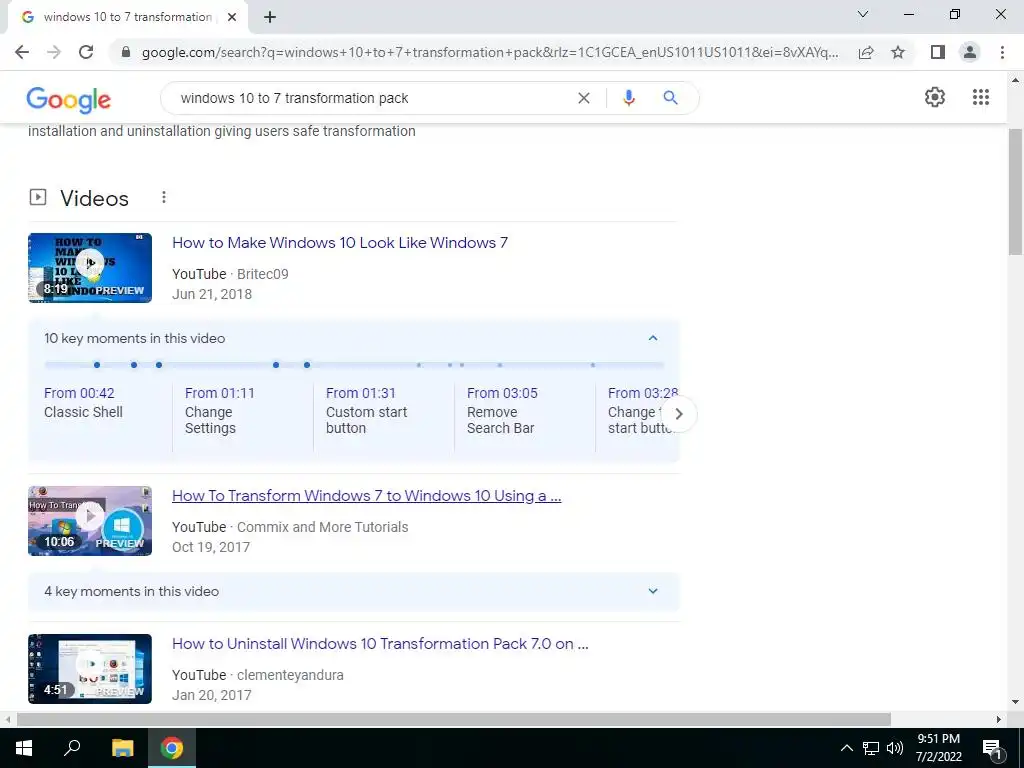
Task: Open Windows taskbar search
Action: [72, 748]
